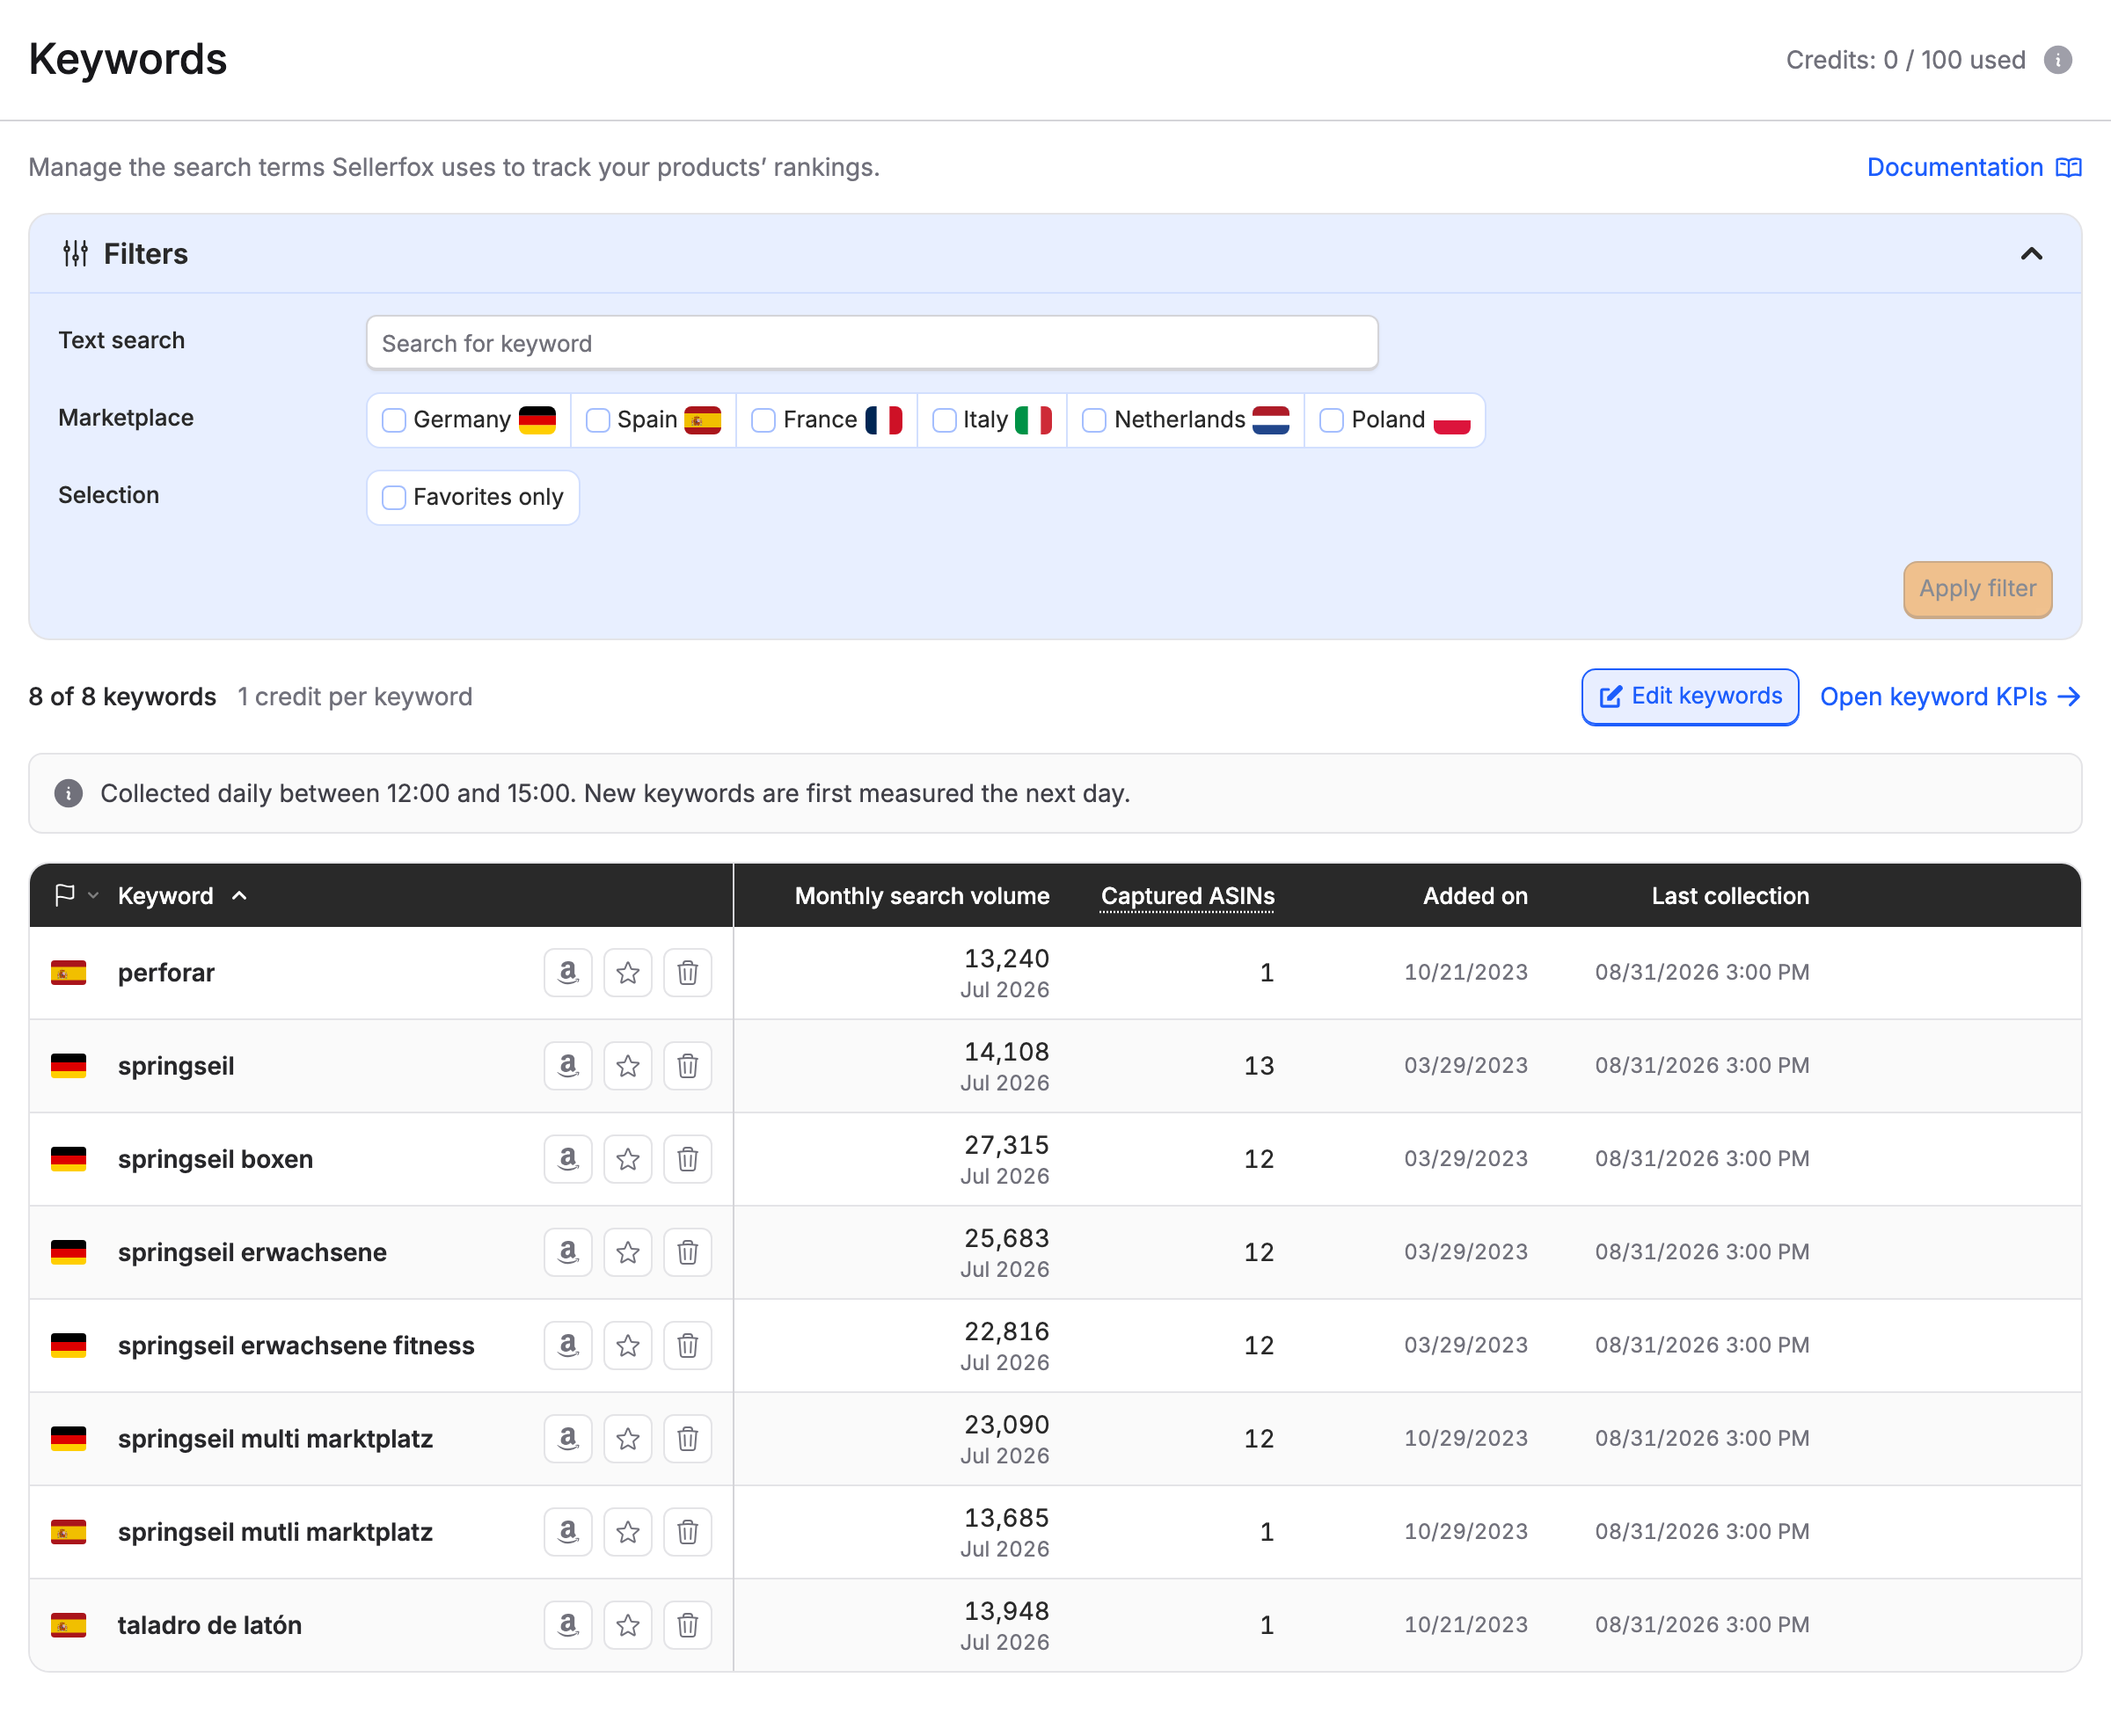Sort by Monthly search volume

click(922, 896)
